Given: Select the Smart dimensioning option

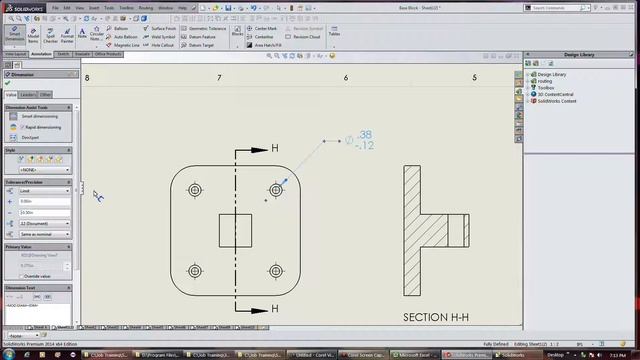Looking at the screenshot, I should 35,116.
